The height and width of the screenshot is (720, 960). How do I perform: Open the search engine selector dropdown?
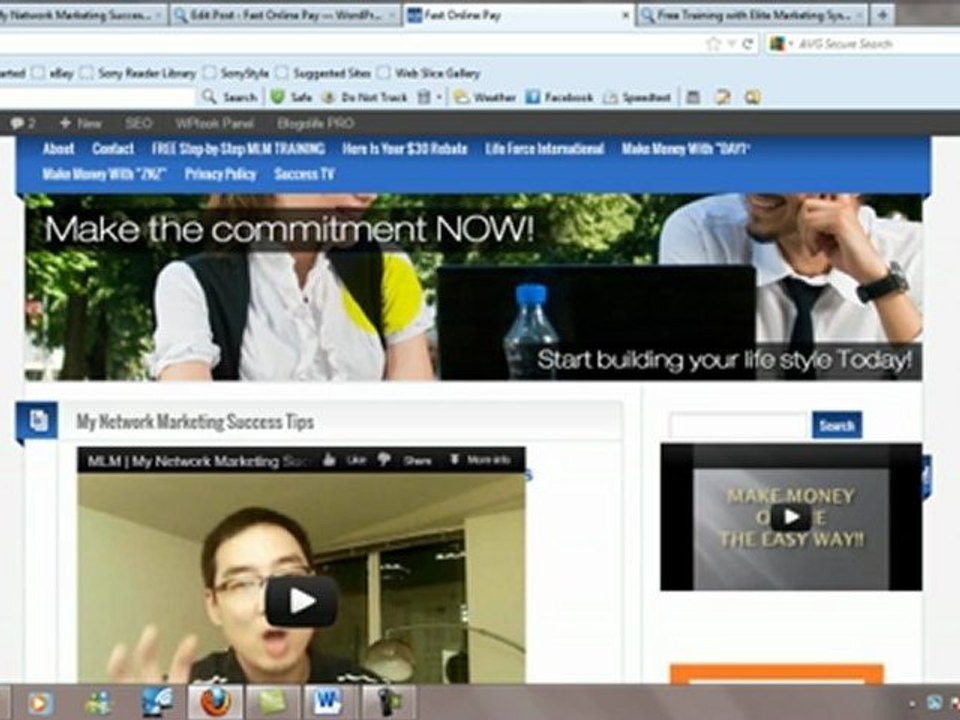point(780,44)
